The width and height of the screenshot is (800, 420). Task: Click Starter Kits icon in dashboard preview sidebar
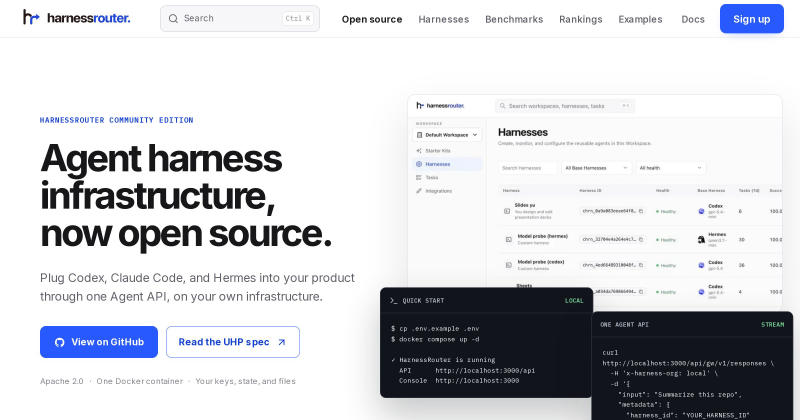click(419, 151)
